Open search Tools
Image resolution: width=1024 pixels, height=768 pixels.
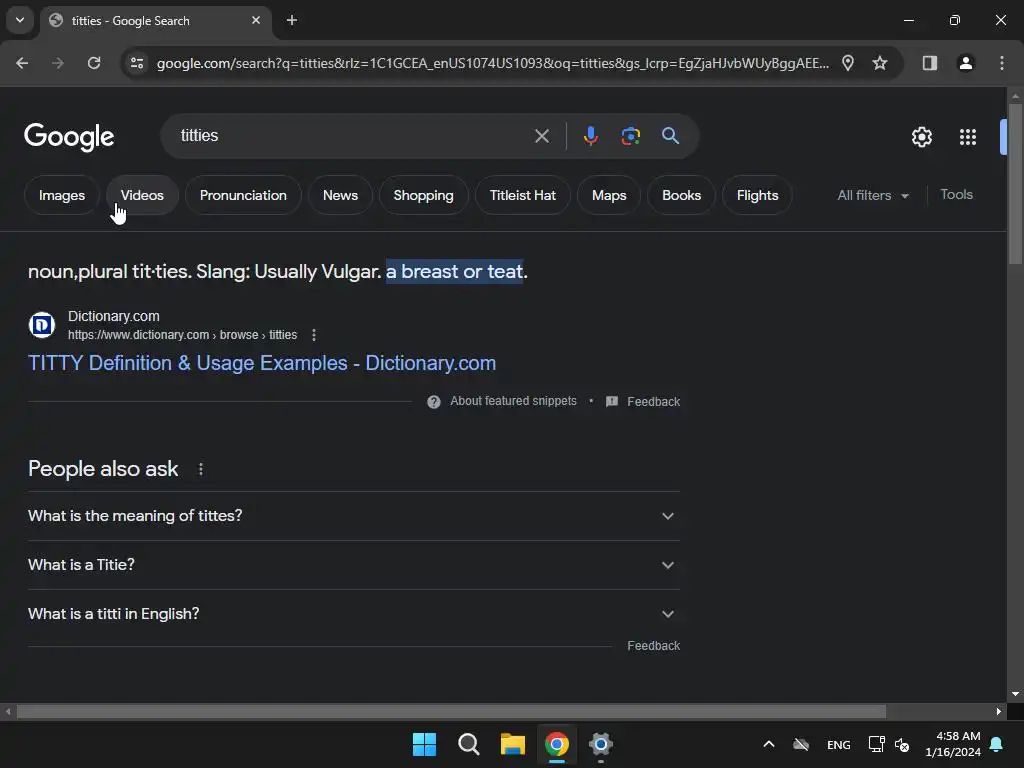click(956, 195)
